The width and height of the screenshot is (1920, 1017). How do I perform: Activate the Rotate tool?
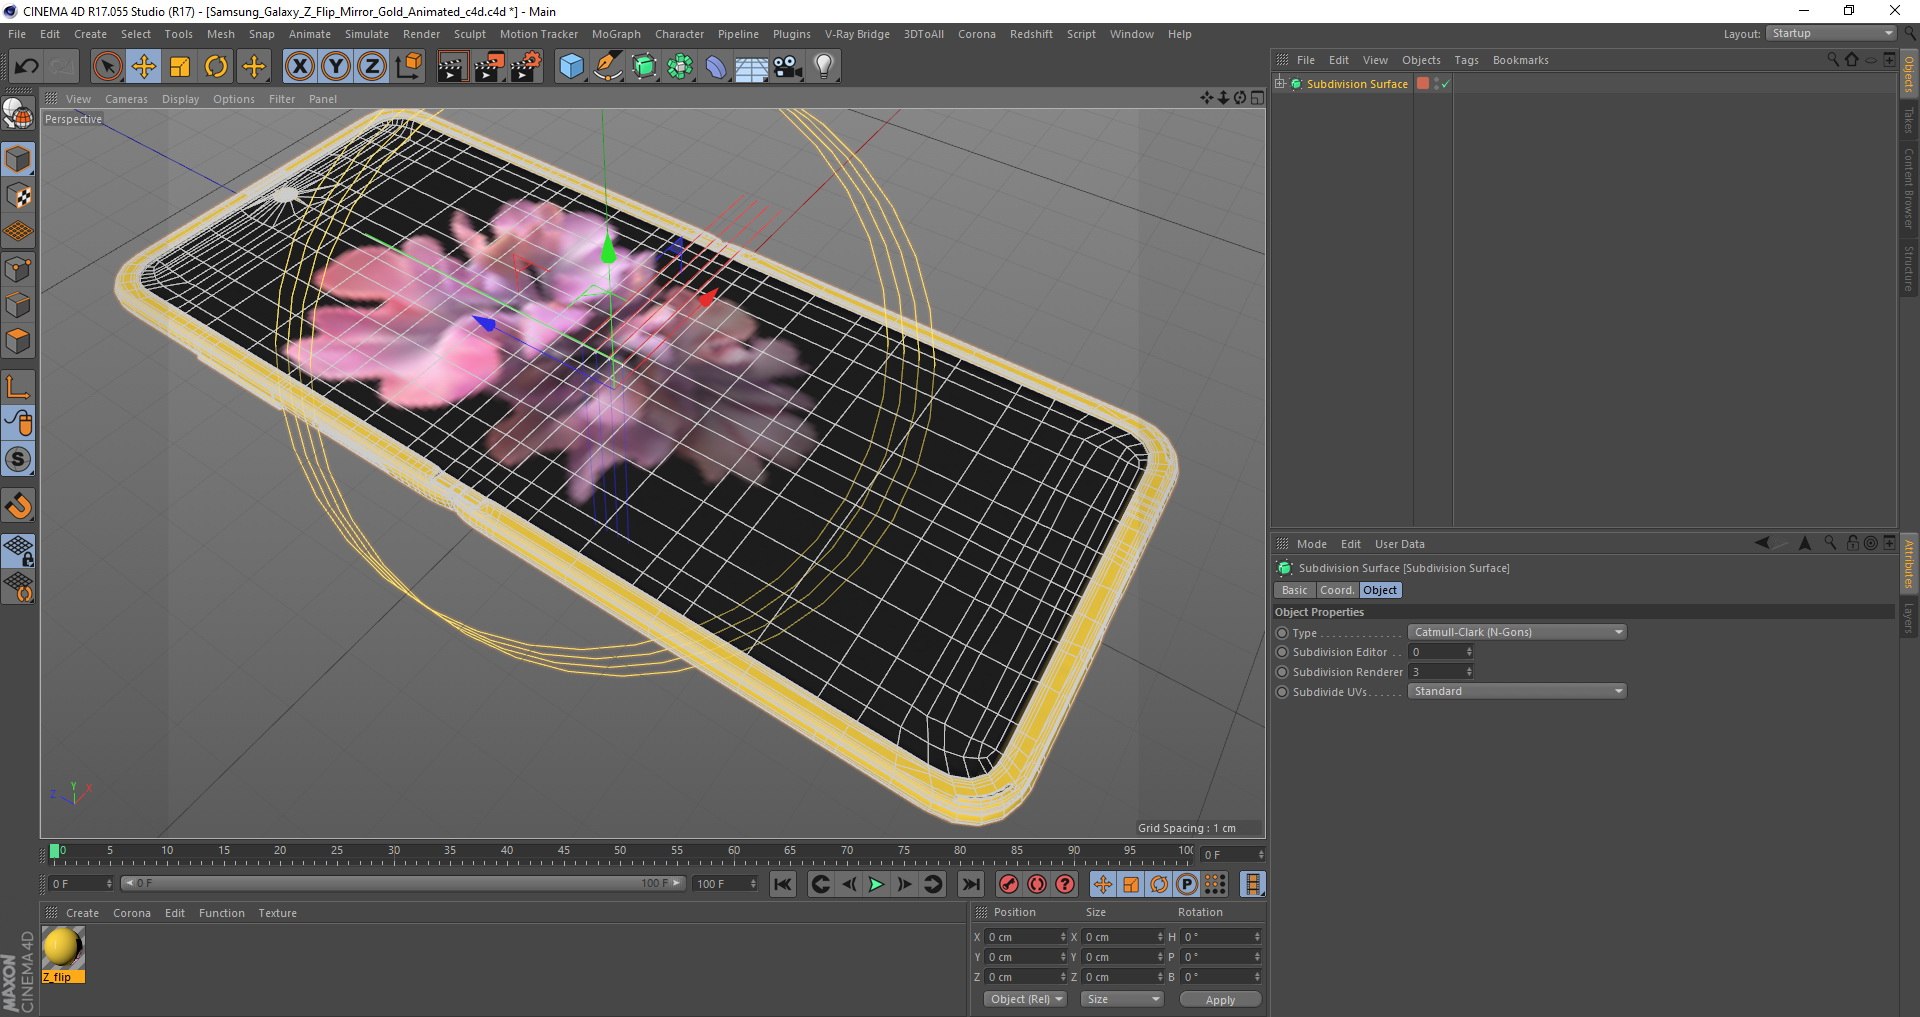216,67
